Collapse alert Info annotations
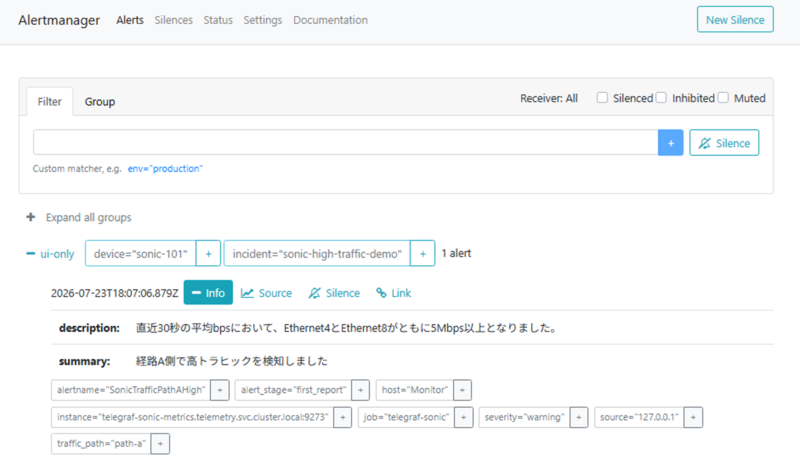800x468 pixels. coord(208,292)
